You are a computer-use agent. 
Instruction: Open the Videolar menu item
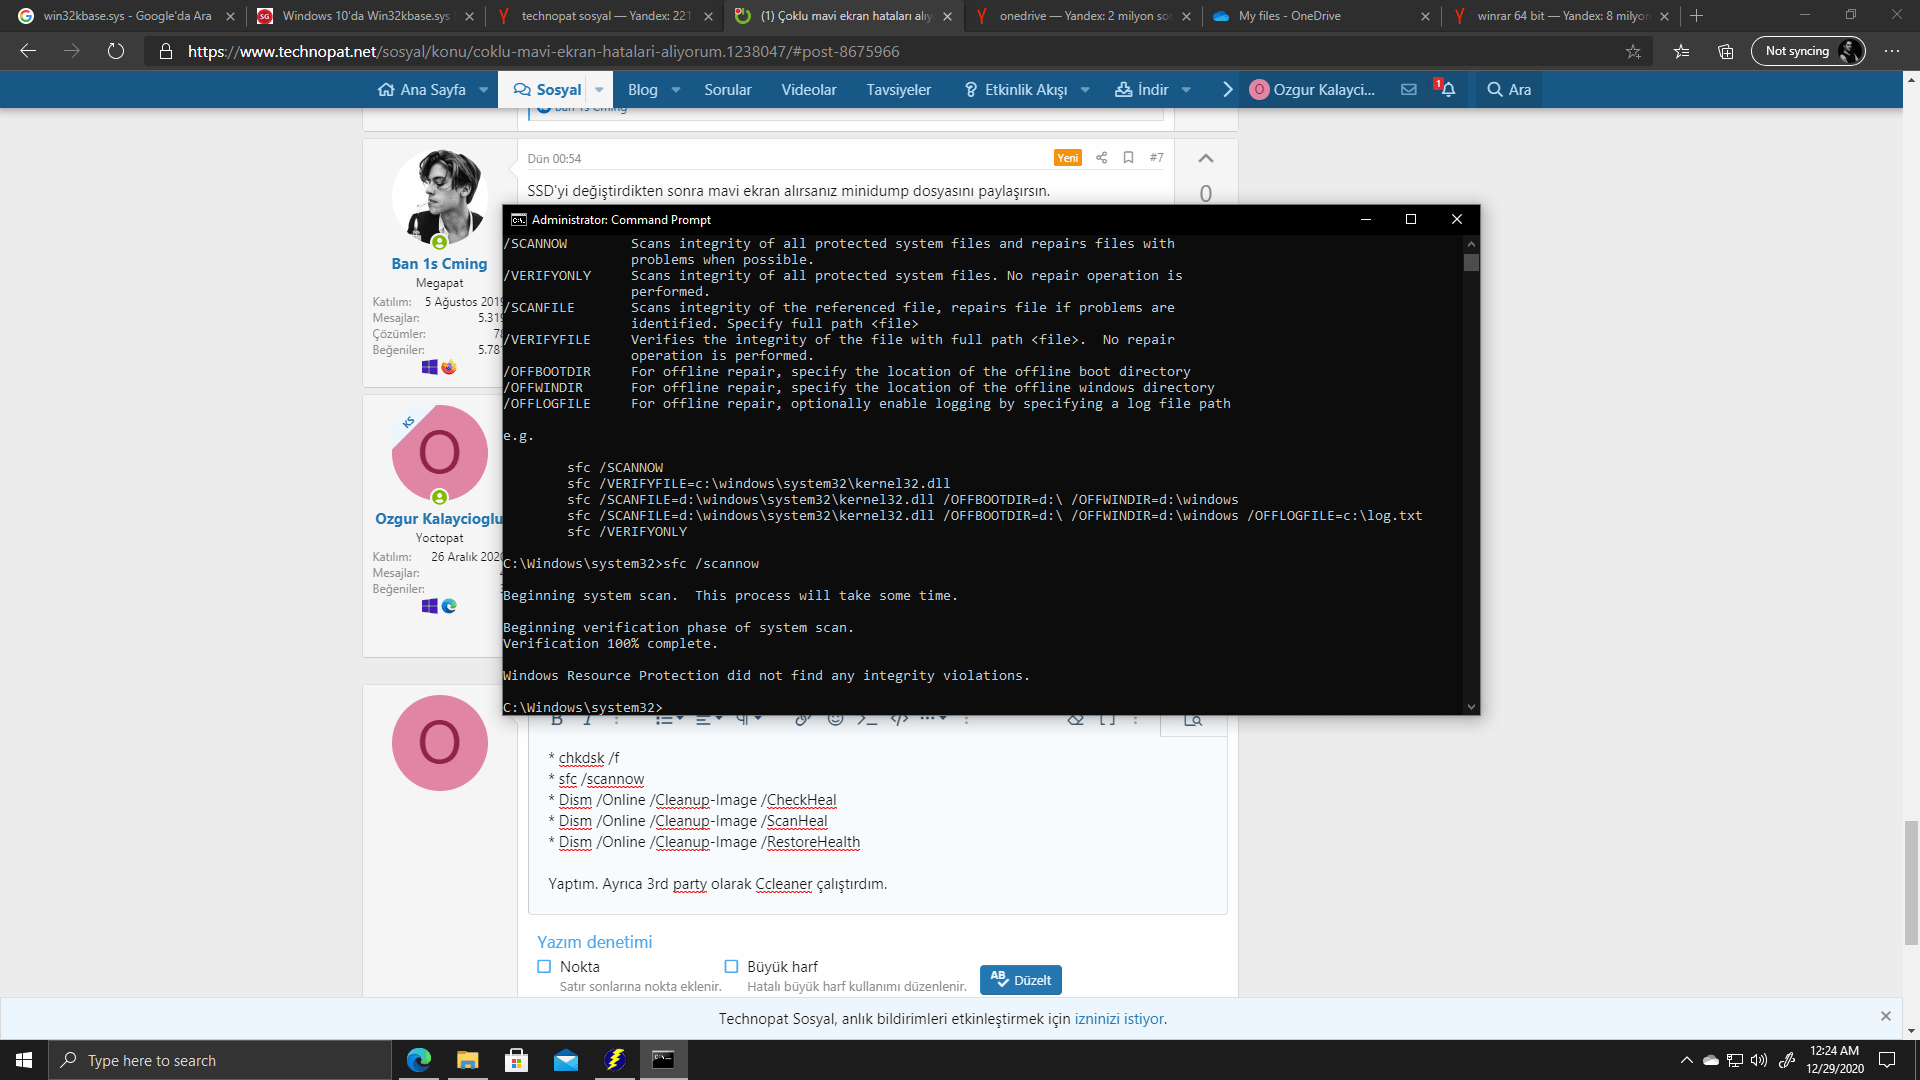pyautogui.click(x=808, y=90)
